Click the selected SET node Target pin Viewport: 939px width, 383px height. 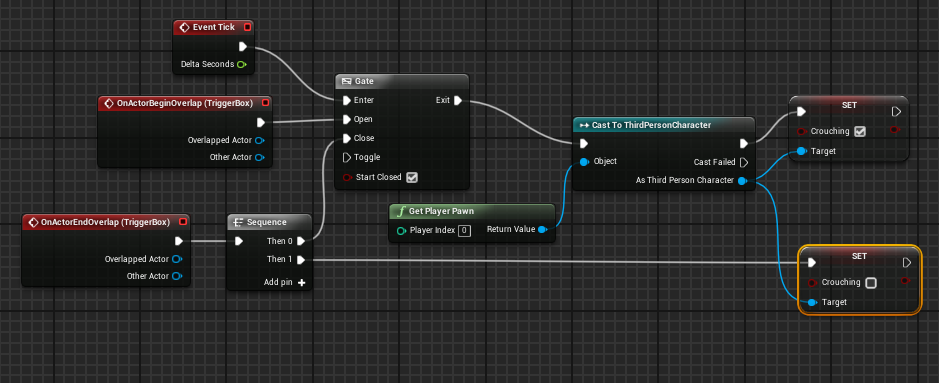click(x=813, y=303)
